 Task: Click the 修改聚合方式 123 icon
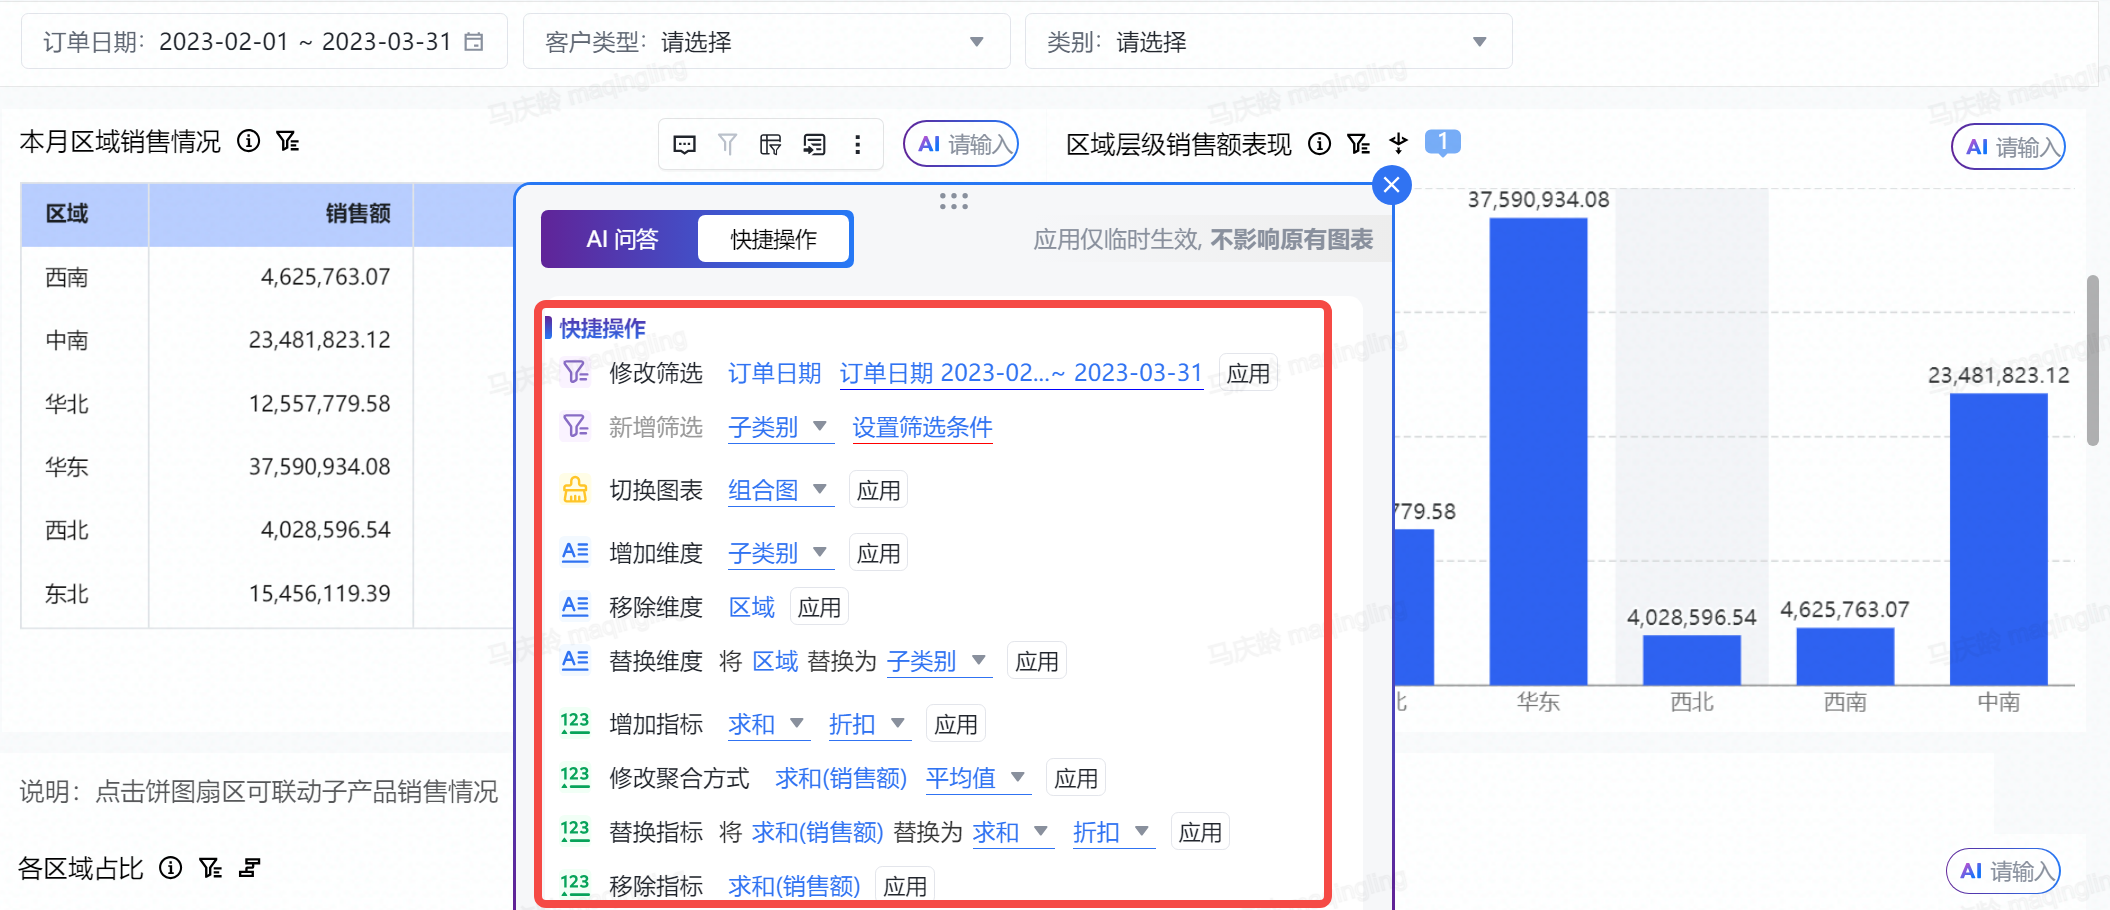click(575, 777)
